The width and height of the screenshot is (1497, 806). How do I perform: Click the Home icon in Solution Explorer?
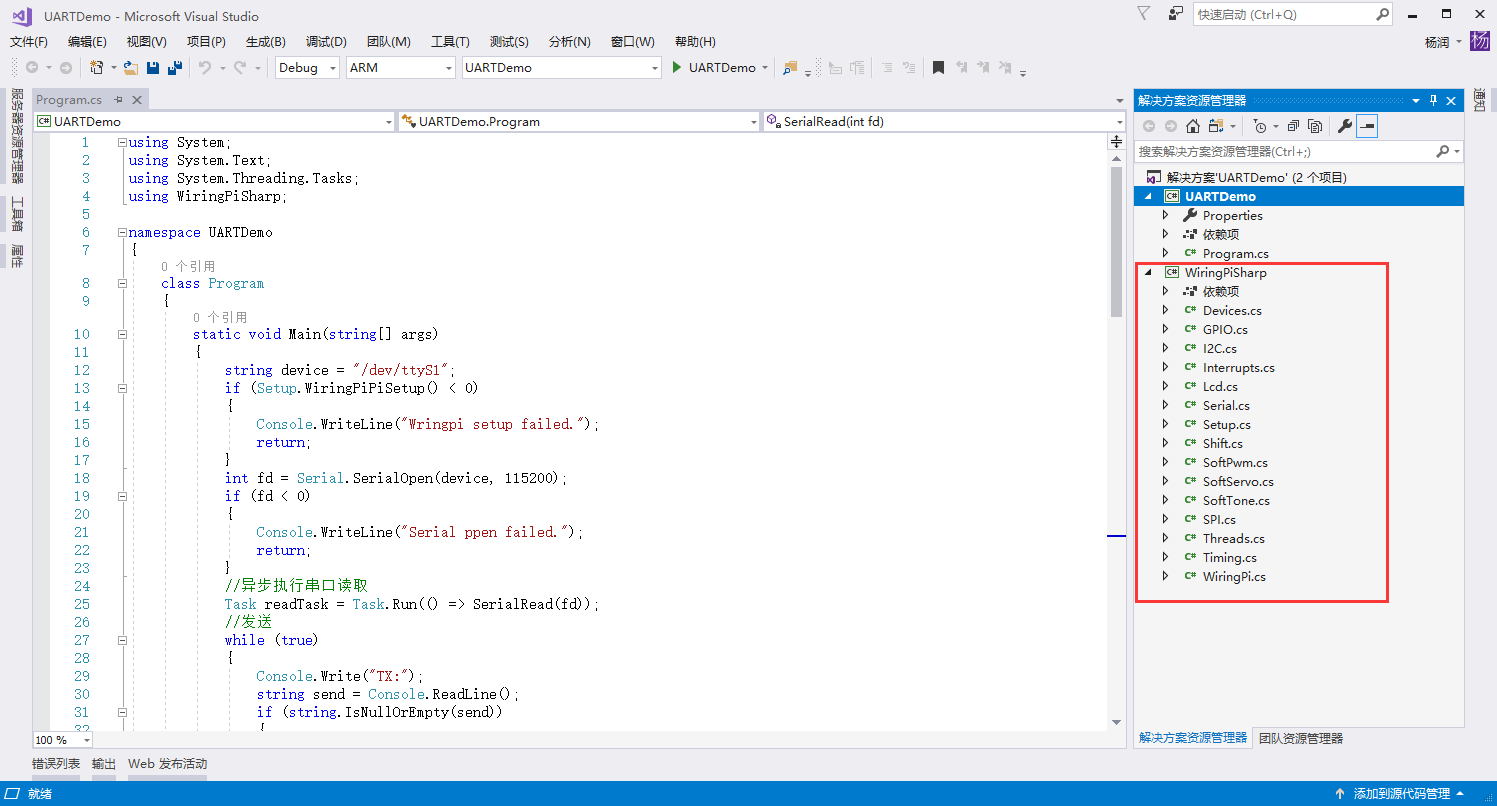click(1193, 126)
